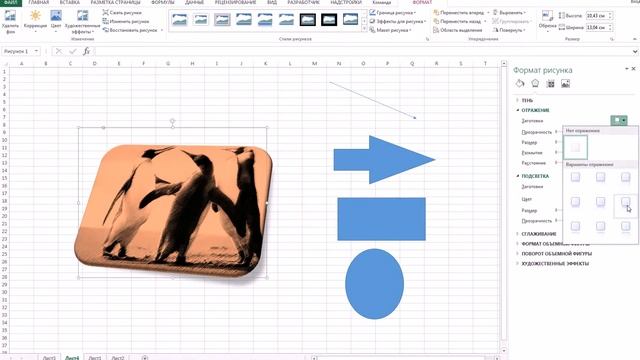Click into the Height (Высота) size field
The width and height of the screenshot is (640, 360).
597,16
